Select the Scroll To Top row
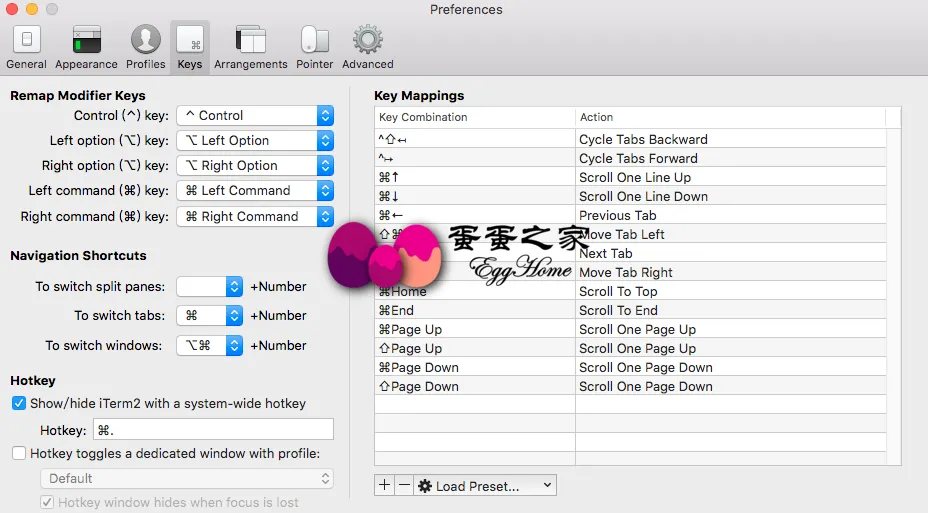 tap(630, 291)
